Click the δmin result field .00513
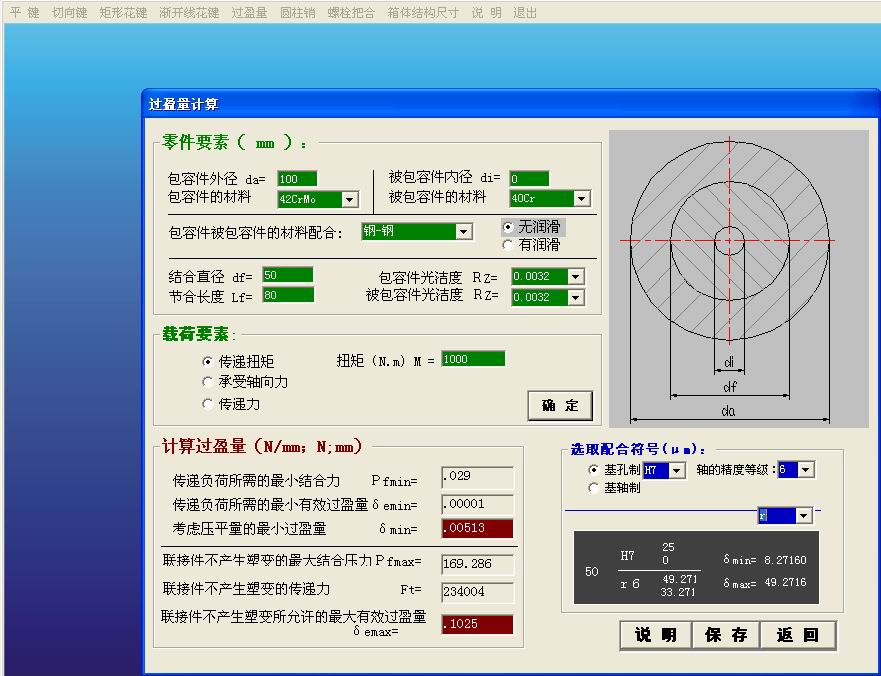The width and height of the screenshot is (881, 676). [478, 528]
